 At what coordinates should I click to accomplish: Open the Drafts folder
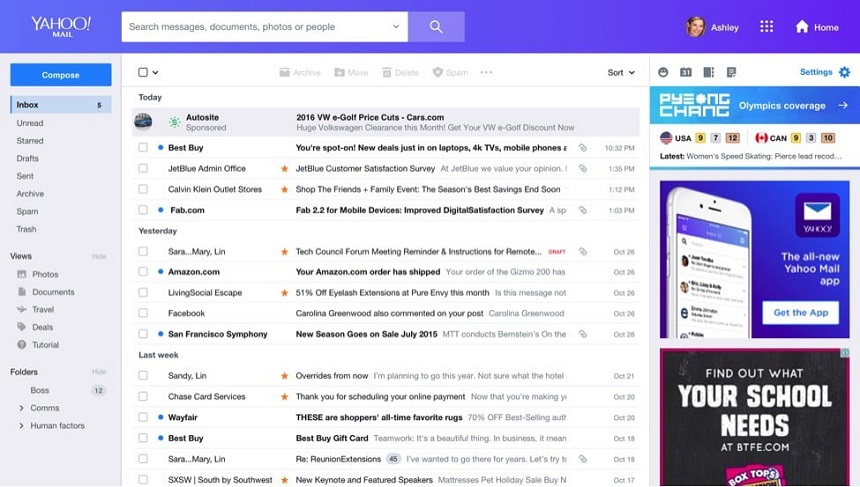point(28,158)
